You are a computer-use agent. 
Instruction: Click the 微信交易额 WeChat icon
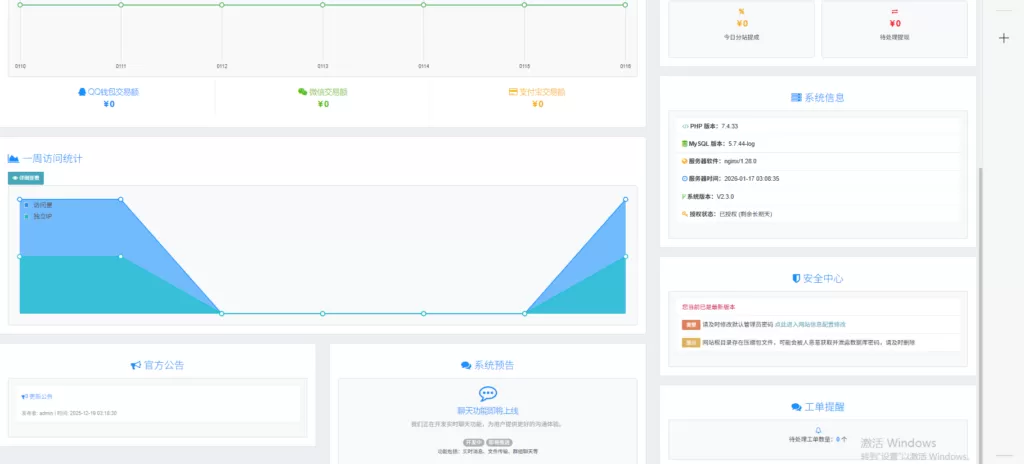coord(302,92)
